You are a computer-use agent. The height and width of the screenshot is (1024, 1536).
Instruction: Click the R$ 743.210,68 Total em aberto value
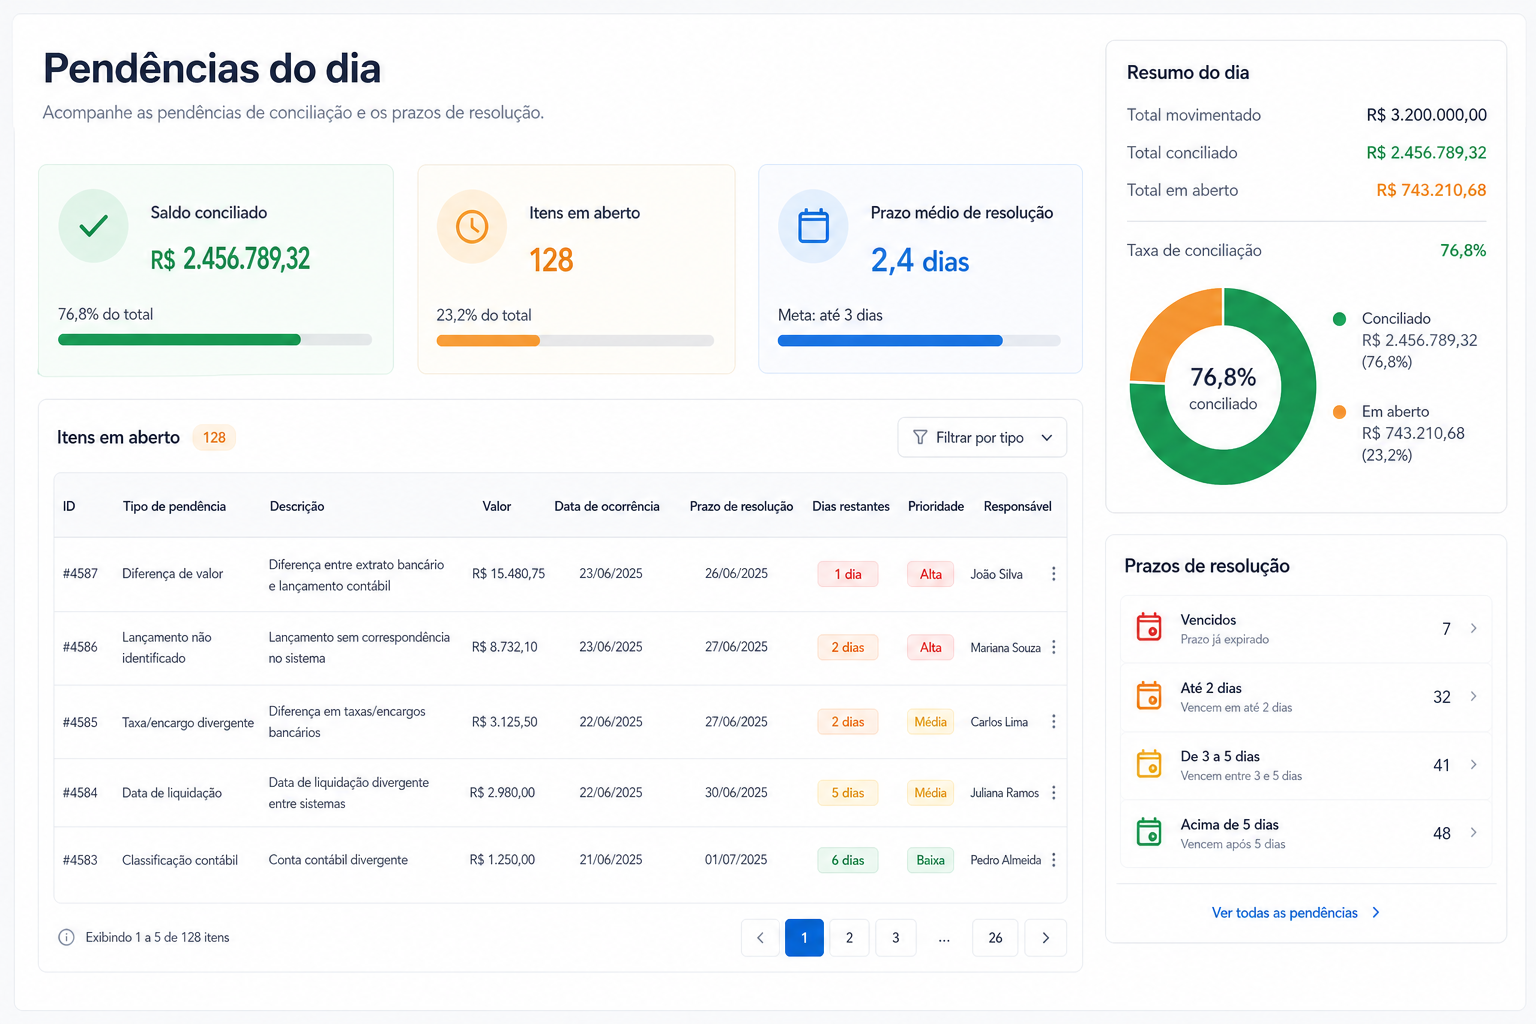pyautogui.click(x=1431, y=190)
